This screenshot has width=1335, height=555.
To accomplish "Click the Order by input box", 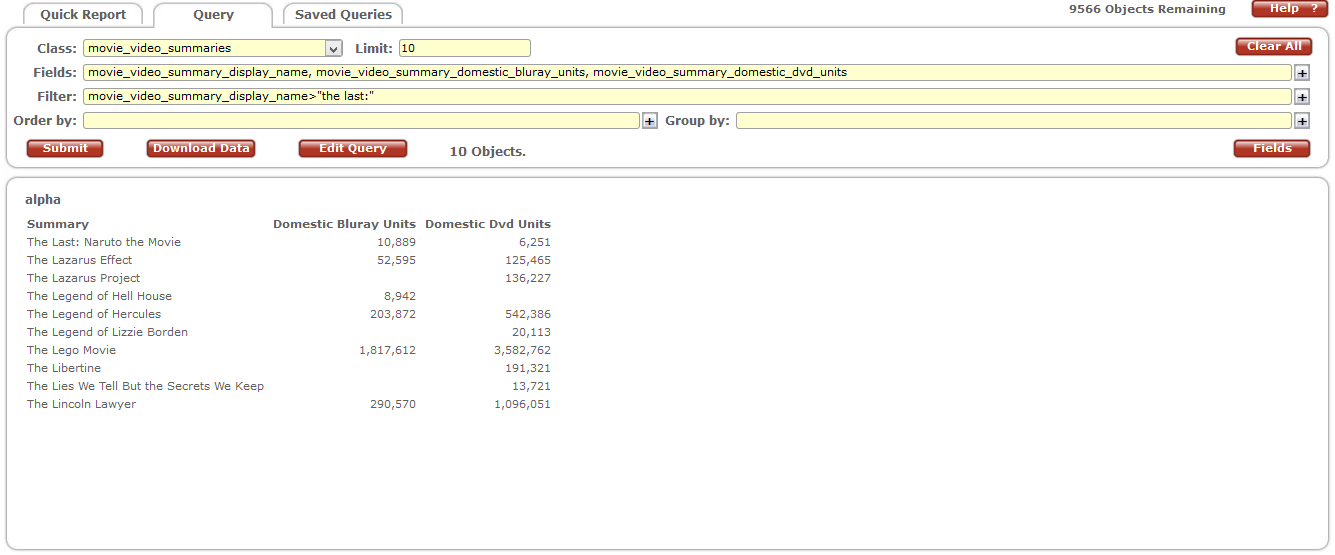I will tap(360, 121).
